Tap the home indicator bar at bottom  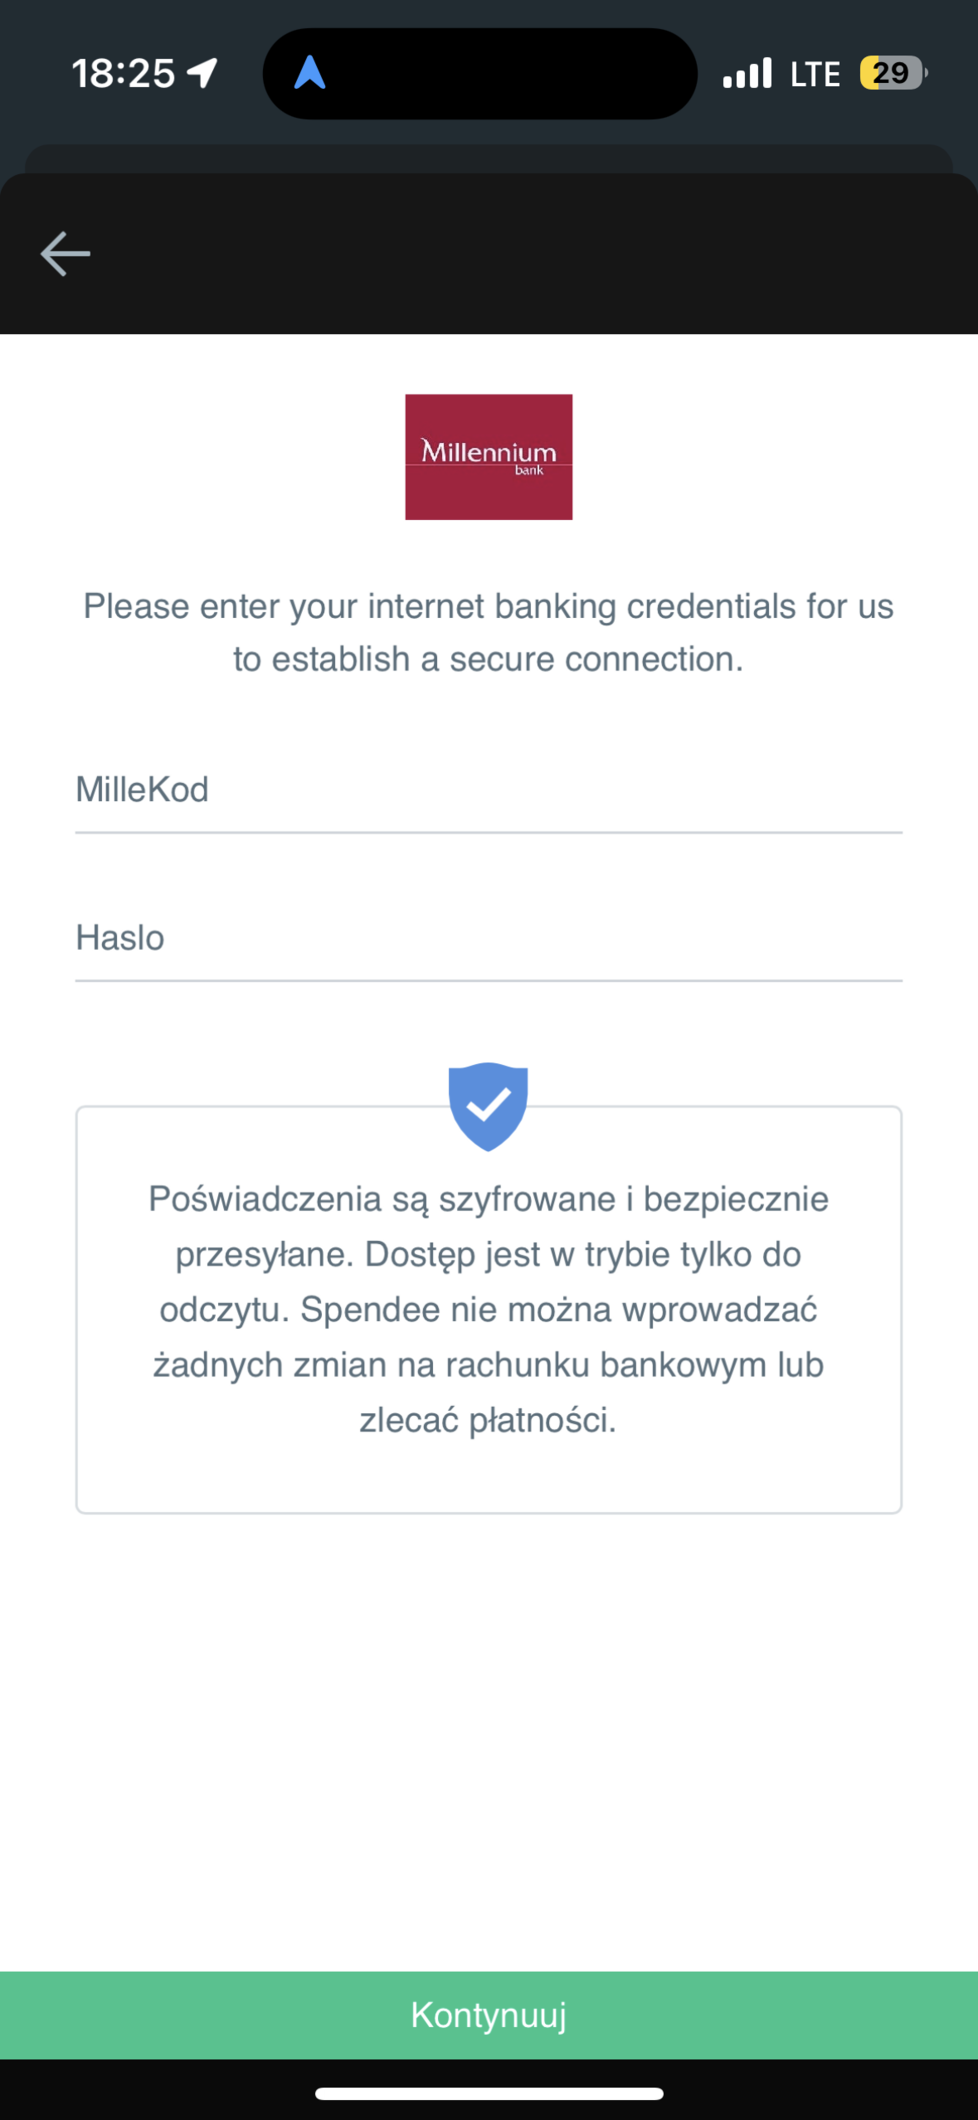click(x=488, y=2093)
